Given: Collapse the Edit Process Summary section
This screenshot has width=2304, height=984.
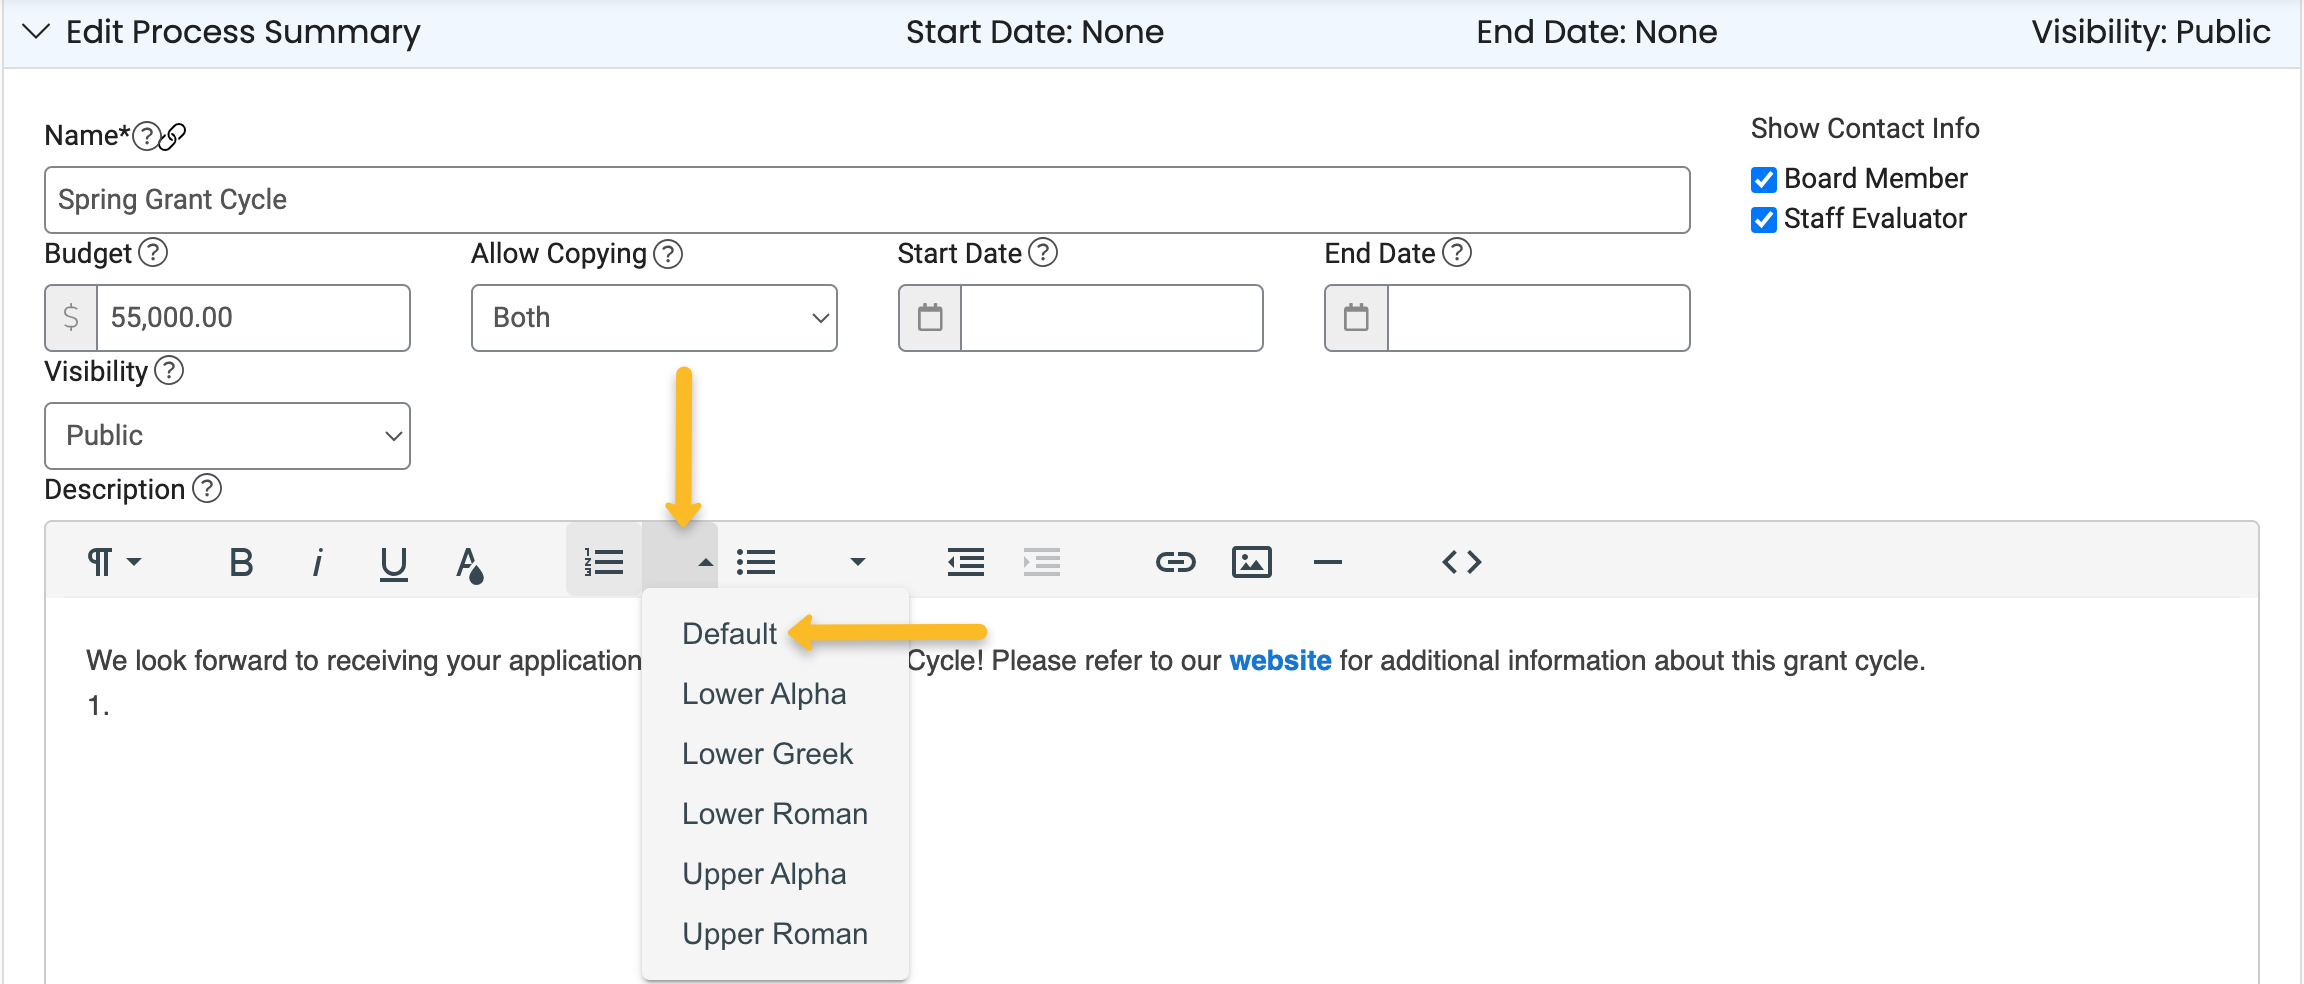Looking at the screenshot, I should pyautogui.click(x=36, y=32).
